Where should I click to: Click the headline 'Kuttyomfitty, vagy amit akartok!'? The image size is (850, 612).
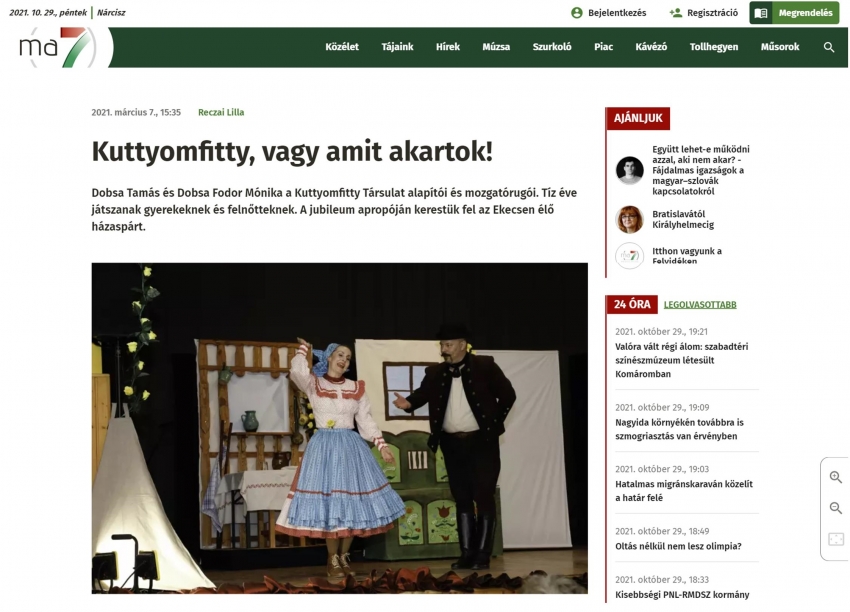[x=292, y=151]
